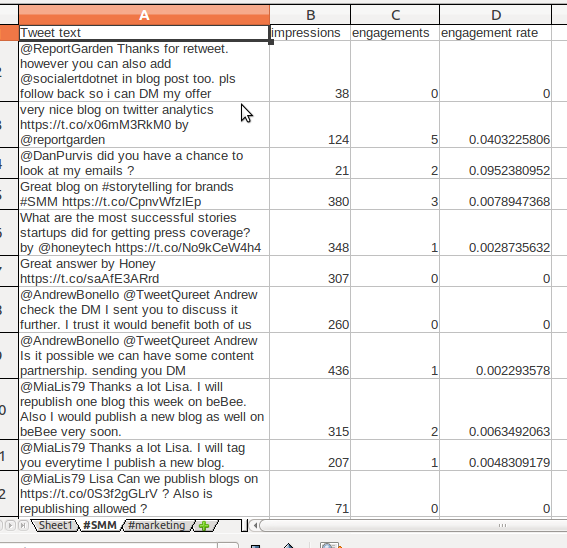Click impressions value 71

pyautogui.click(x=310, y=494)
